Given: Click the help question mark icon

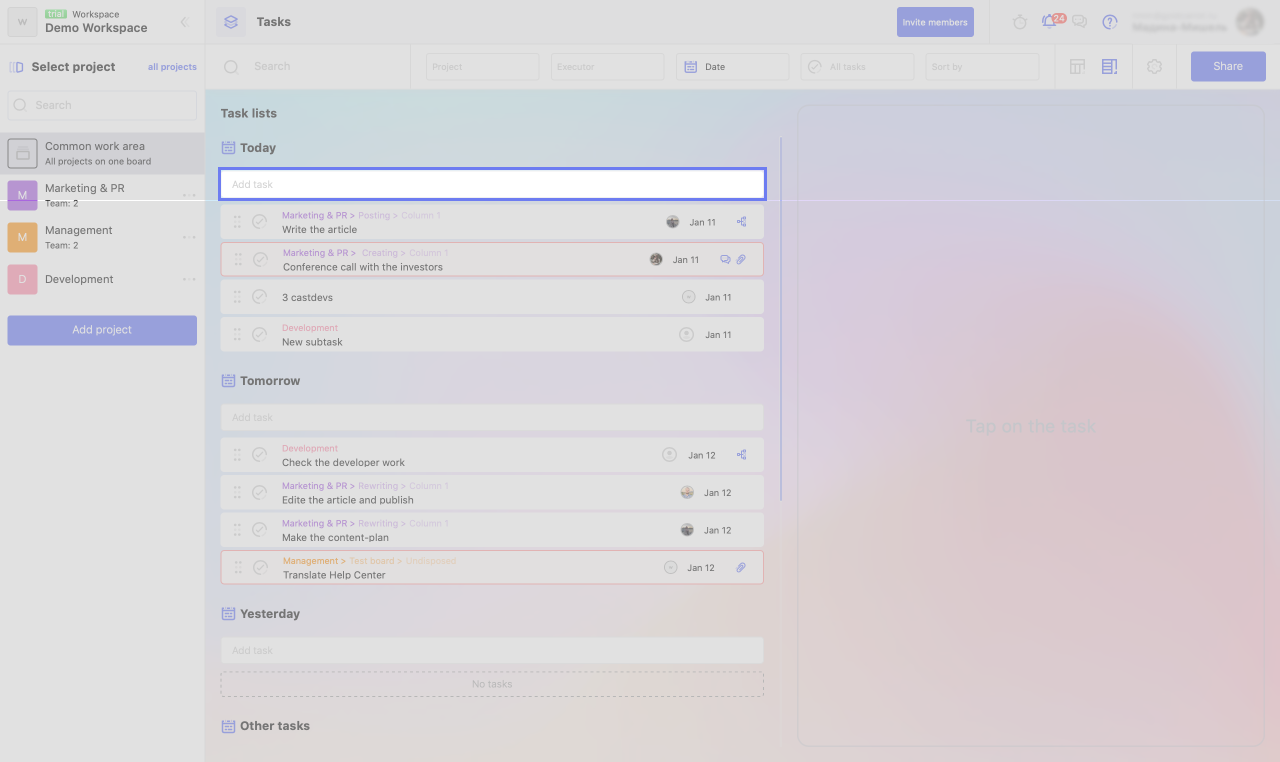Looking at the screenshot, I should pos(1109,22).
